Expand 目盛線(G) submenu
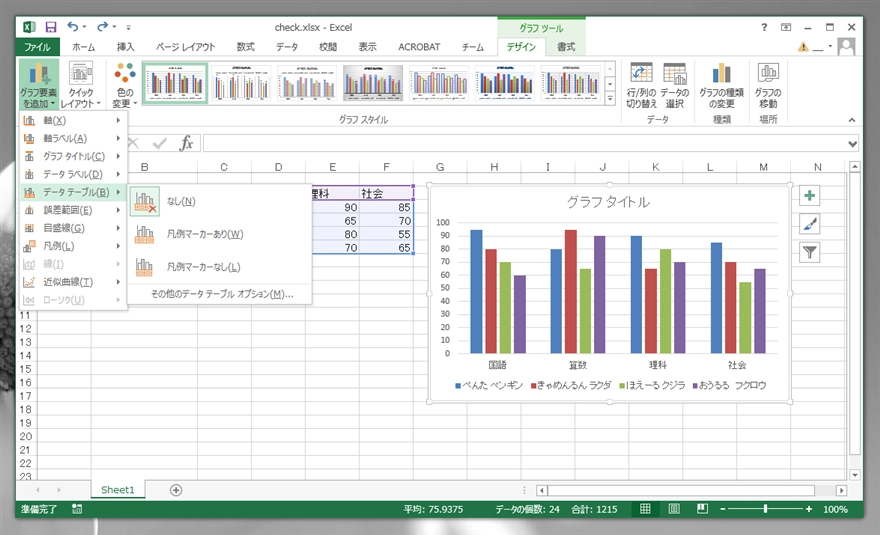Viewport: 880px width, 535px height. click(x=73, y=228)
